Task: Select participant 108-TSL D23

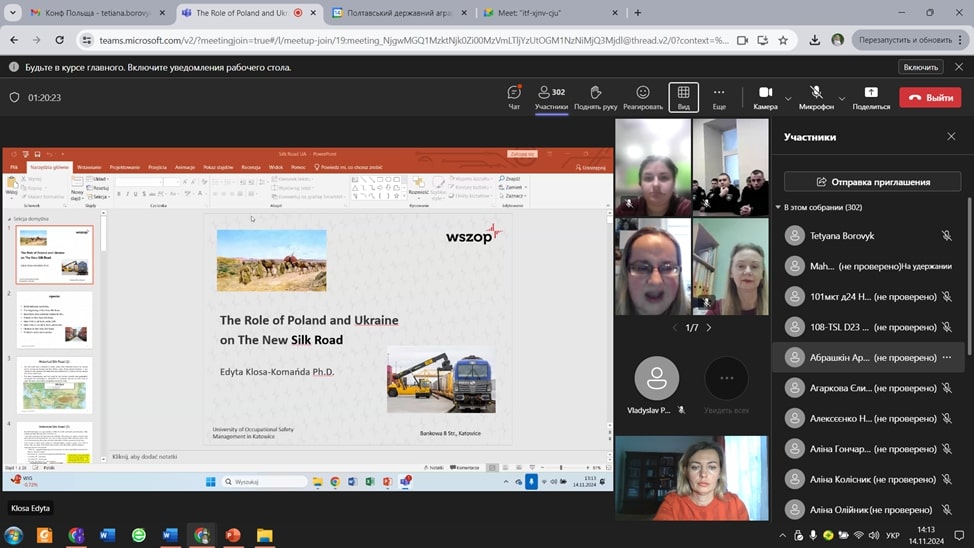Action: click(869, 327)
